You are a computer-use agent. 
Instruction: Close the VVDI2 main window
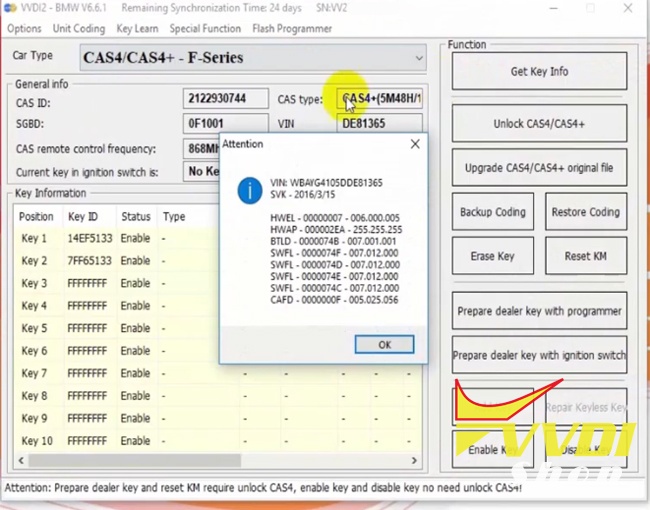(x=628, y=8)
